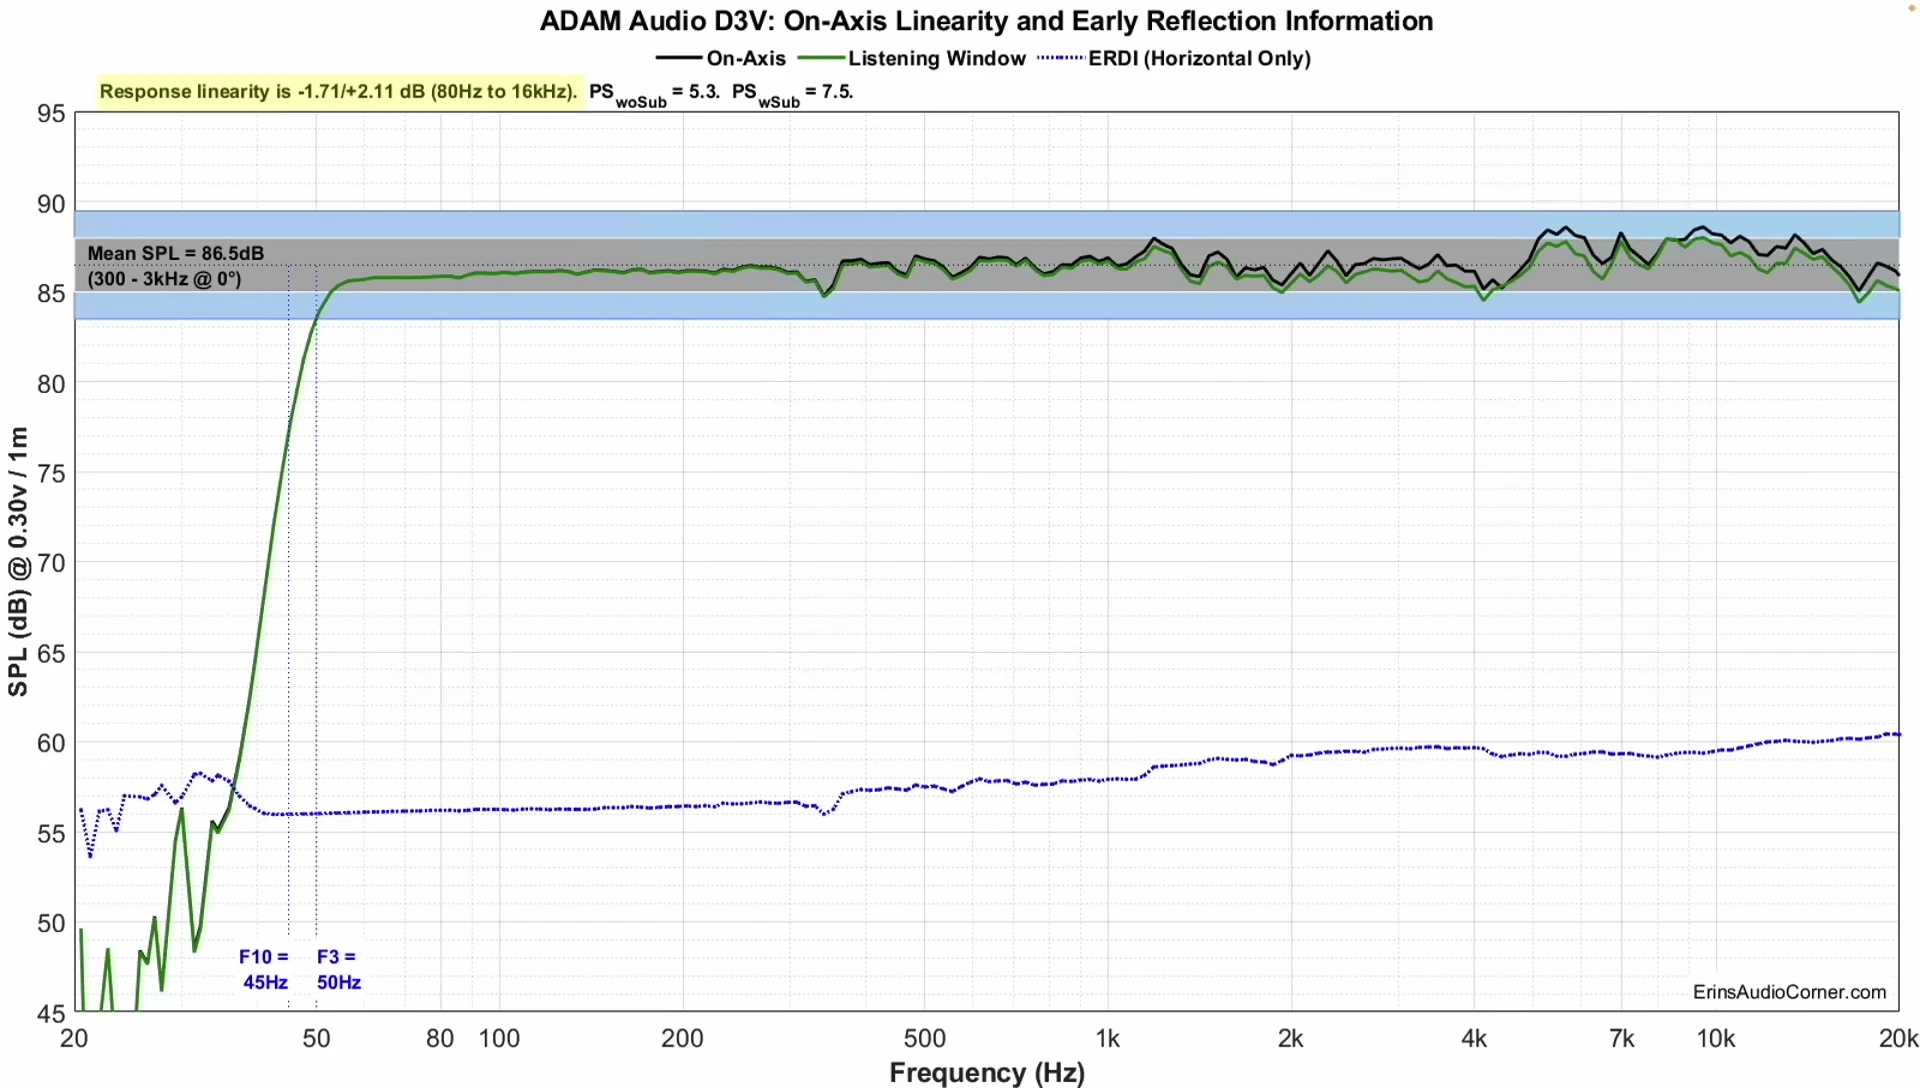1920x1088 pixels.
Task: Click the Frequency (Hz) axis title
Action: point(987,1072)
